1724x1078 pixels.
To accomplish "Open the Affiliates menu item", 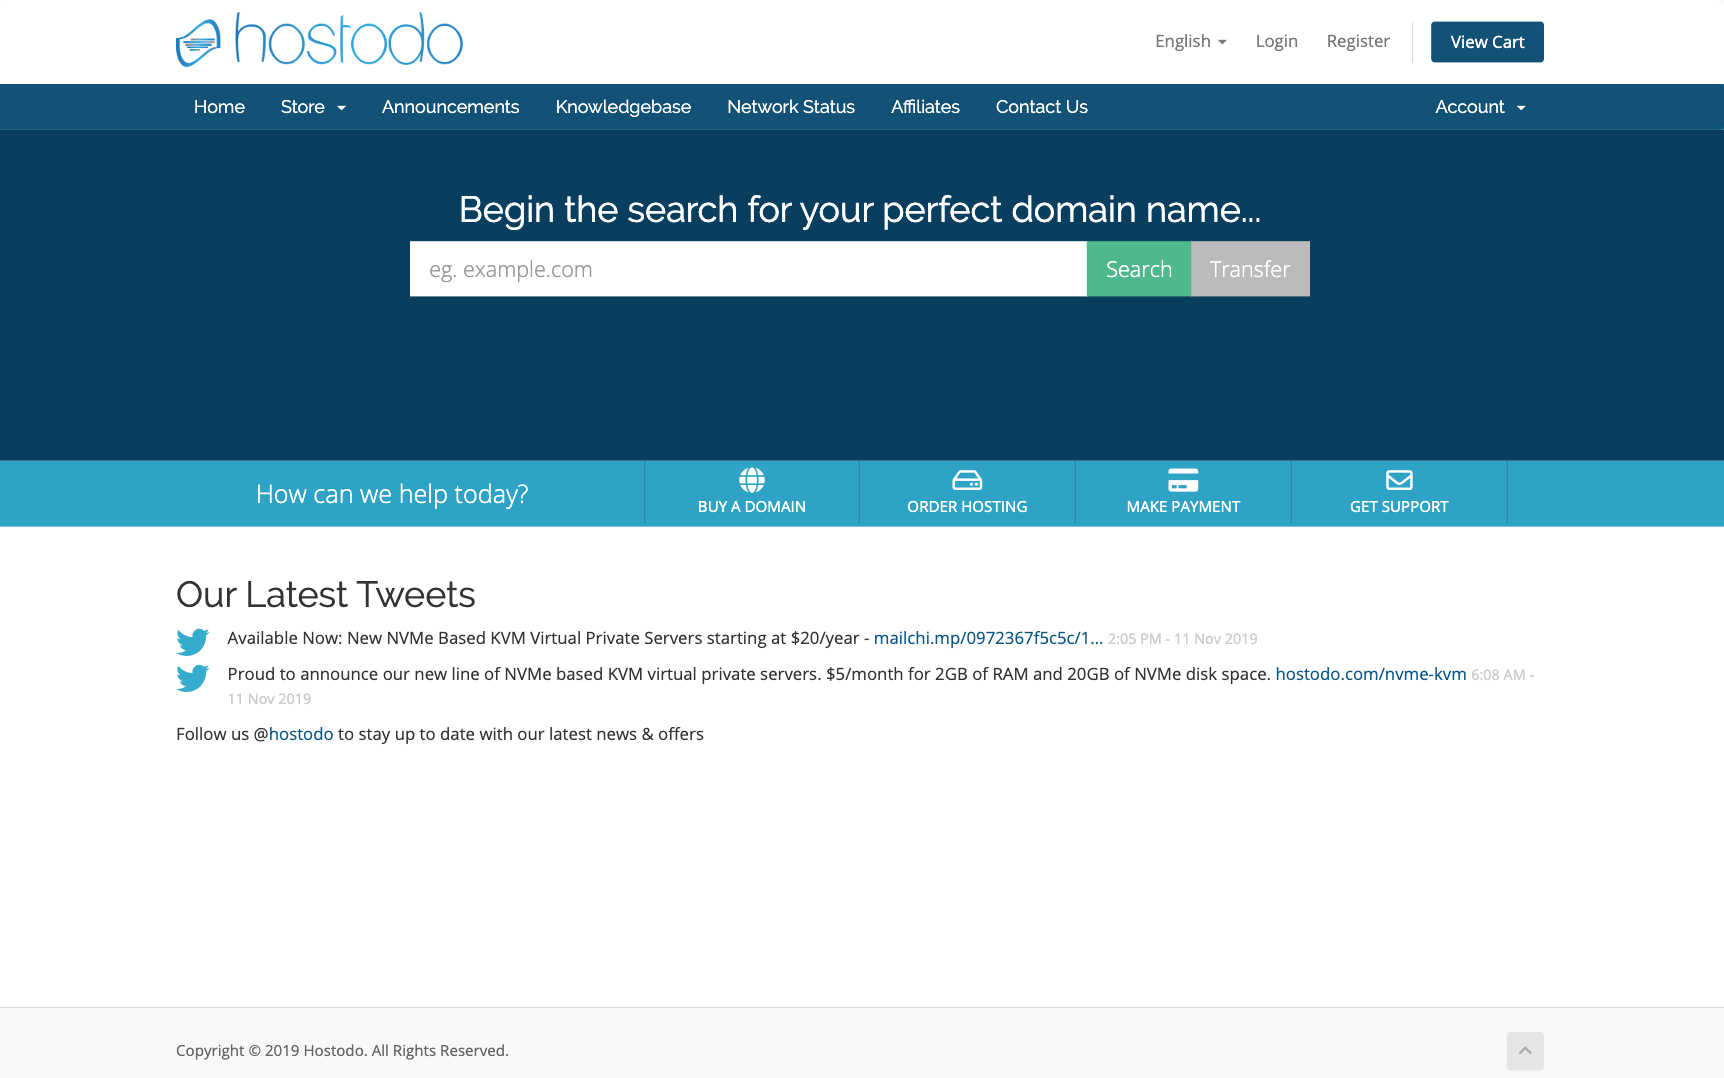I will click(925, 107).
